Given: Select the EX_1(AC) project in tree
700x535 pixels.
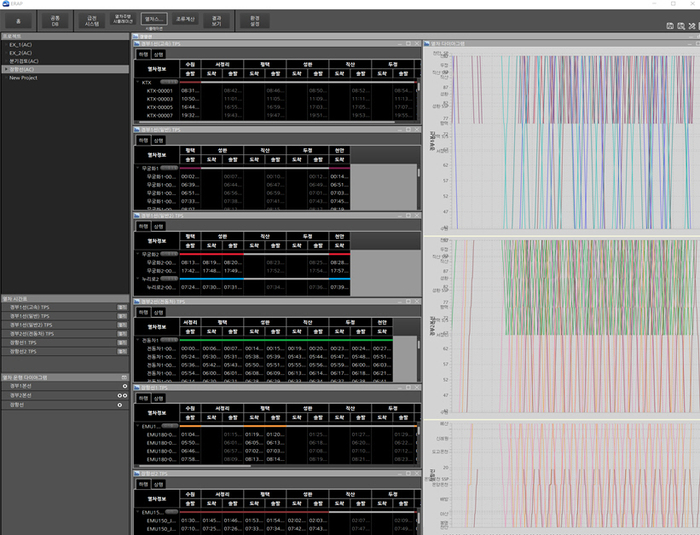Looking at the screenshot, I should click(x=22, y=46).
